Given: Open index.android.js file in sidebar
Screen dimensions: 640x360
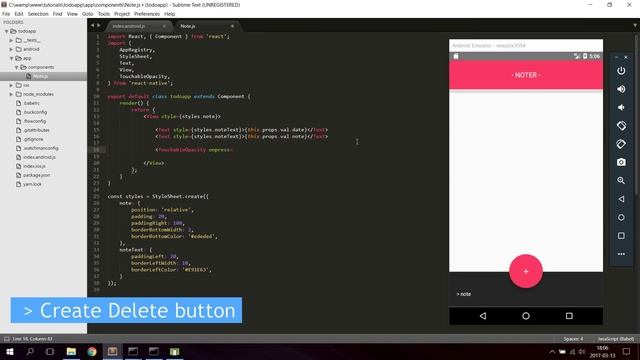Looking at the screenshot, I should [x=39, y=157].
